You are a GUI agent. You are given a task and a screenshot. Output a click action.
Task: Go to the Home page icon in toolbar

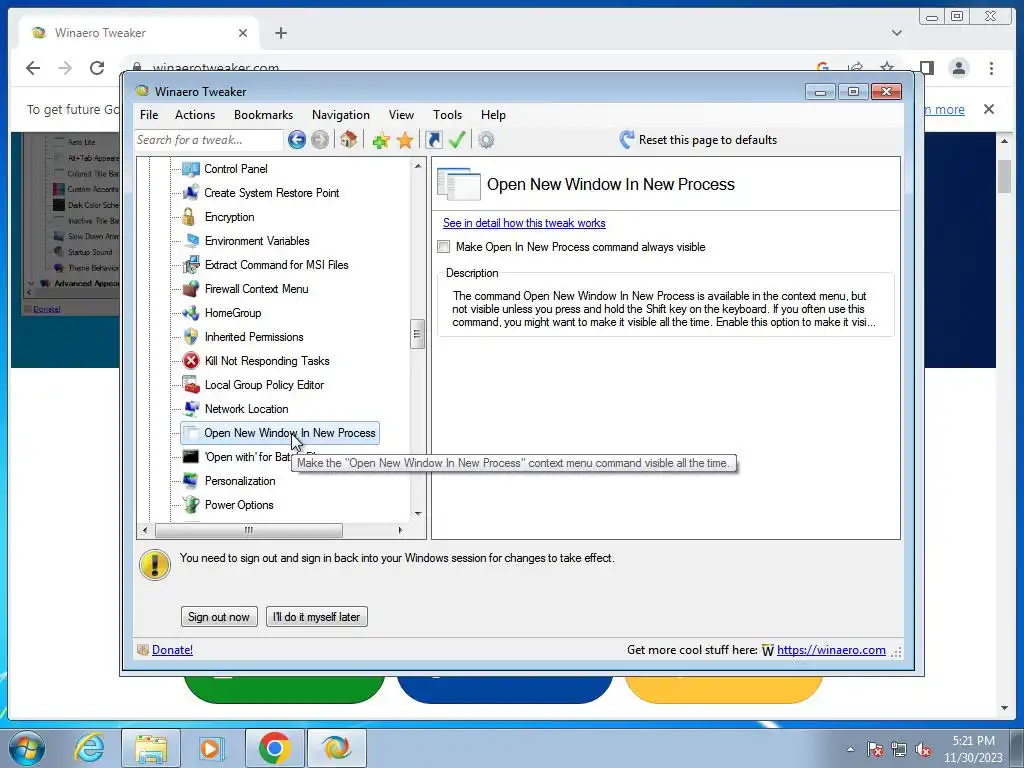pyautogui.click(x=349, y=139)
